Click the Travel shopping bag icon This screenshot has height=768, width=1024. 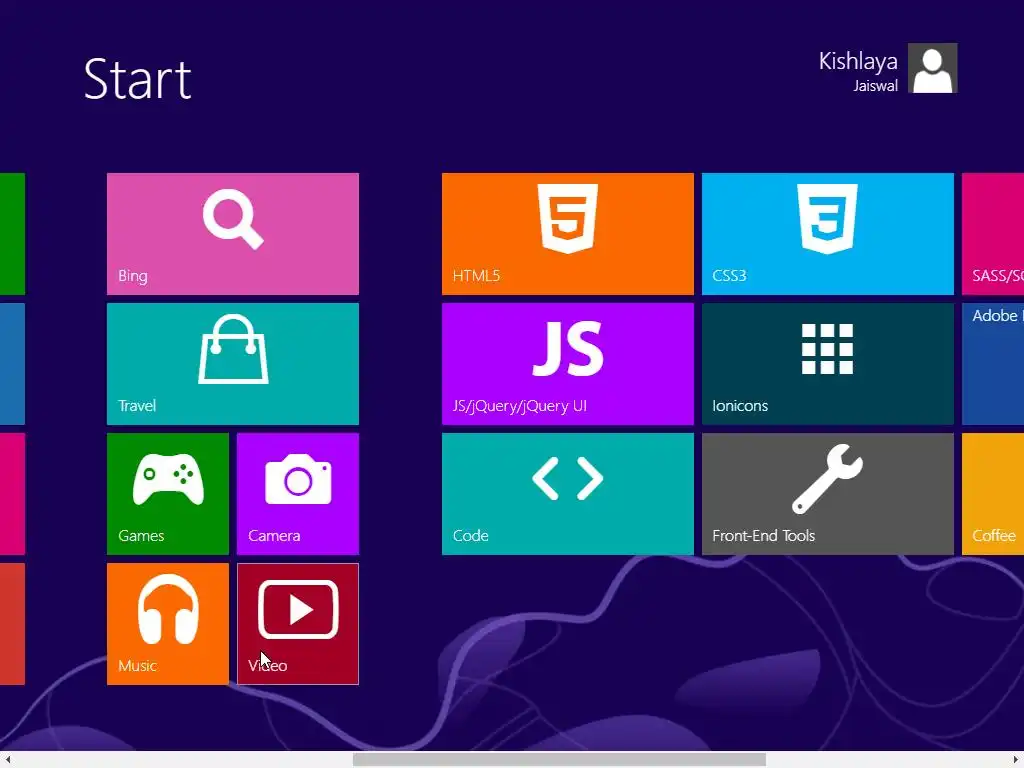pos(233,349)
